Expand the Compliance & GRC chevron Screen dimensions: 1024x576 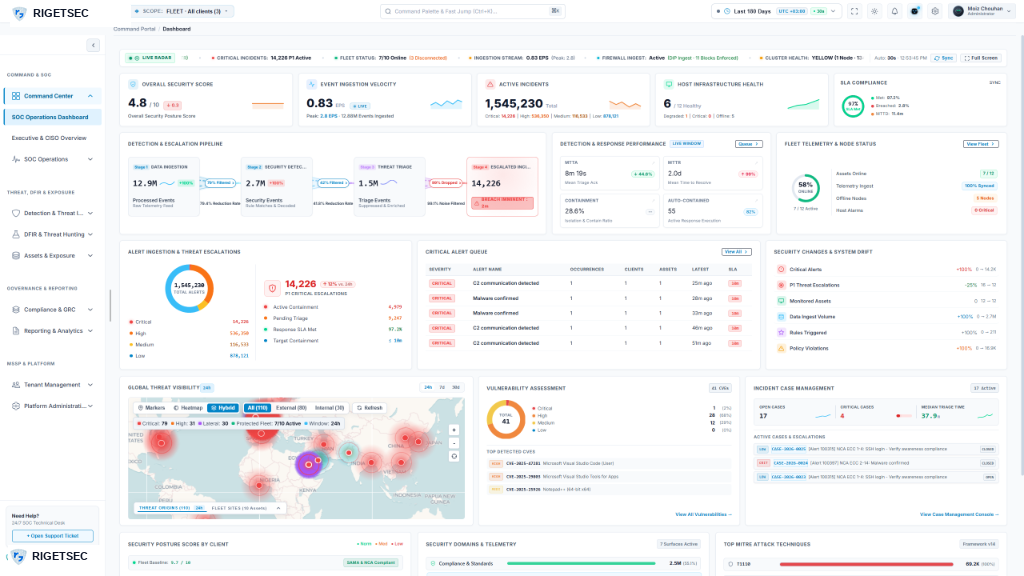90,310
